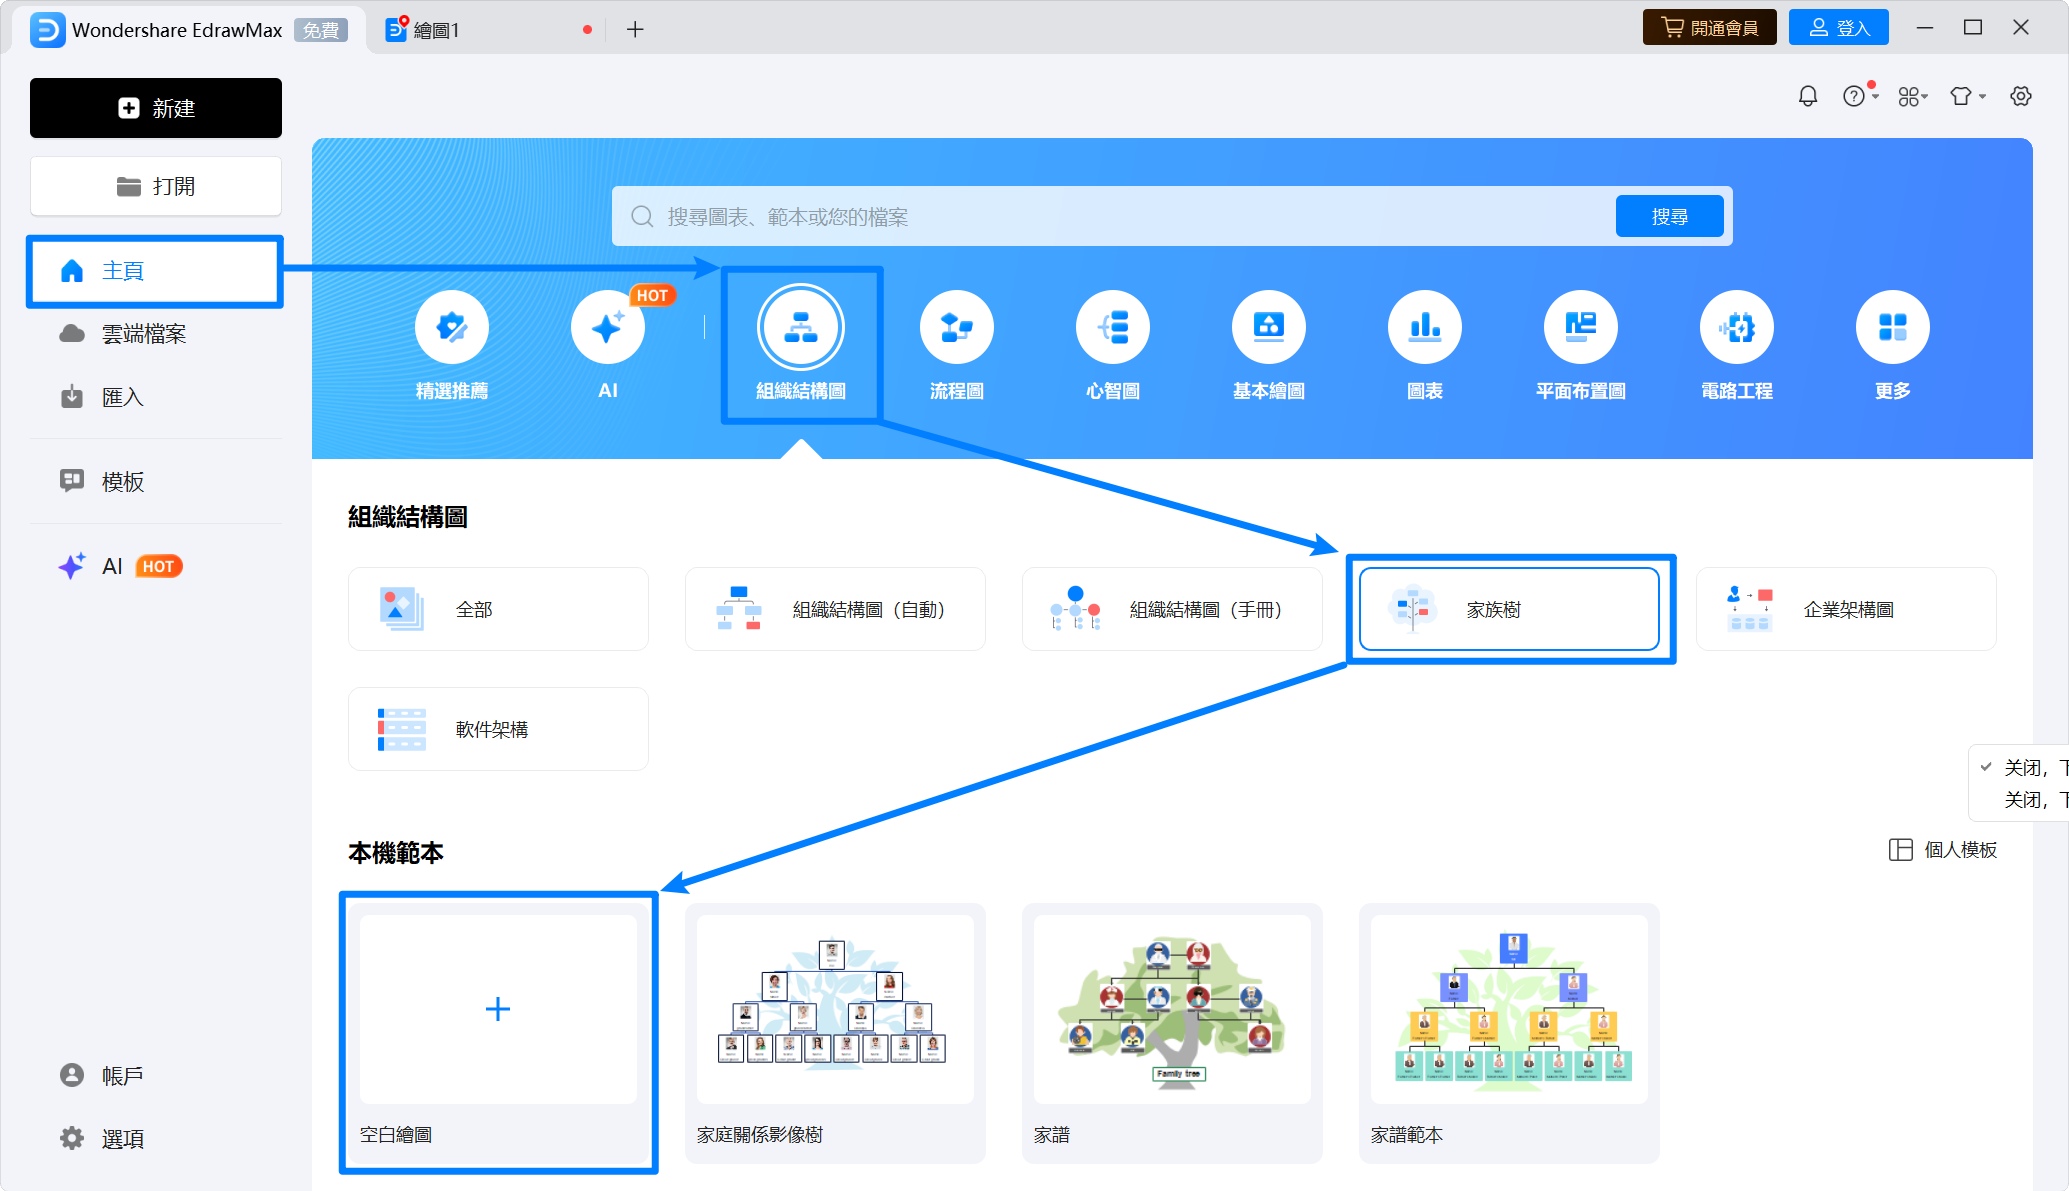Select the 基本繪圖 category icon
This screenshot has height=1191, width=2069.
click(x=1269, y=327)
